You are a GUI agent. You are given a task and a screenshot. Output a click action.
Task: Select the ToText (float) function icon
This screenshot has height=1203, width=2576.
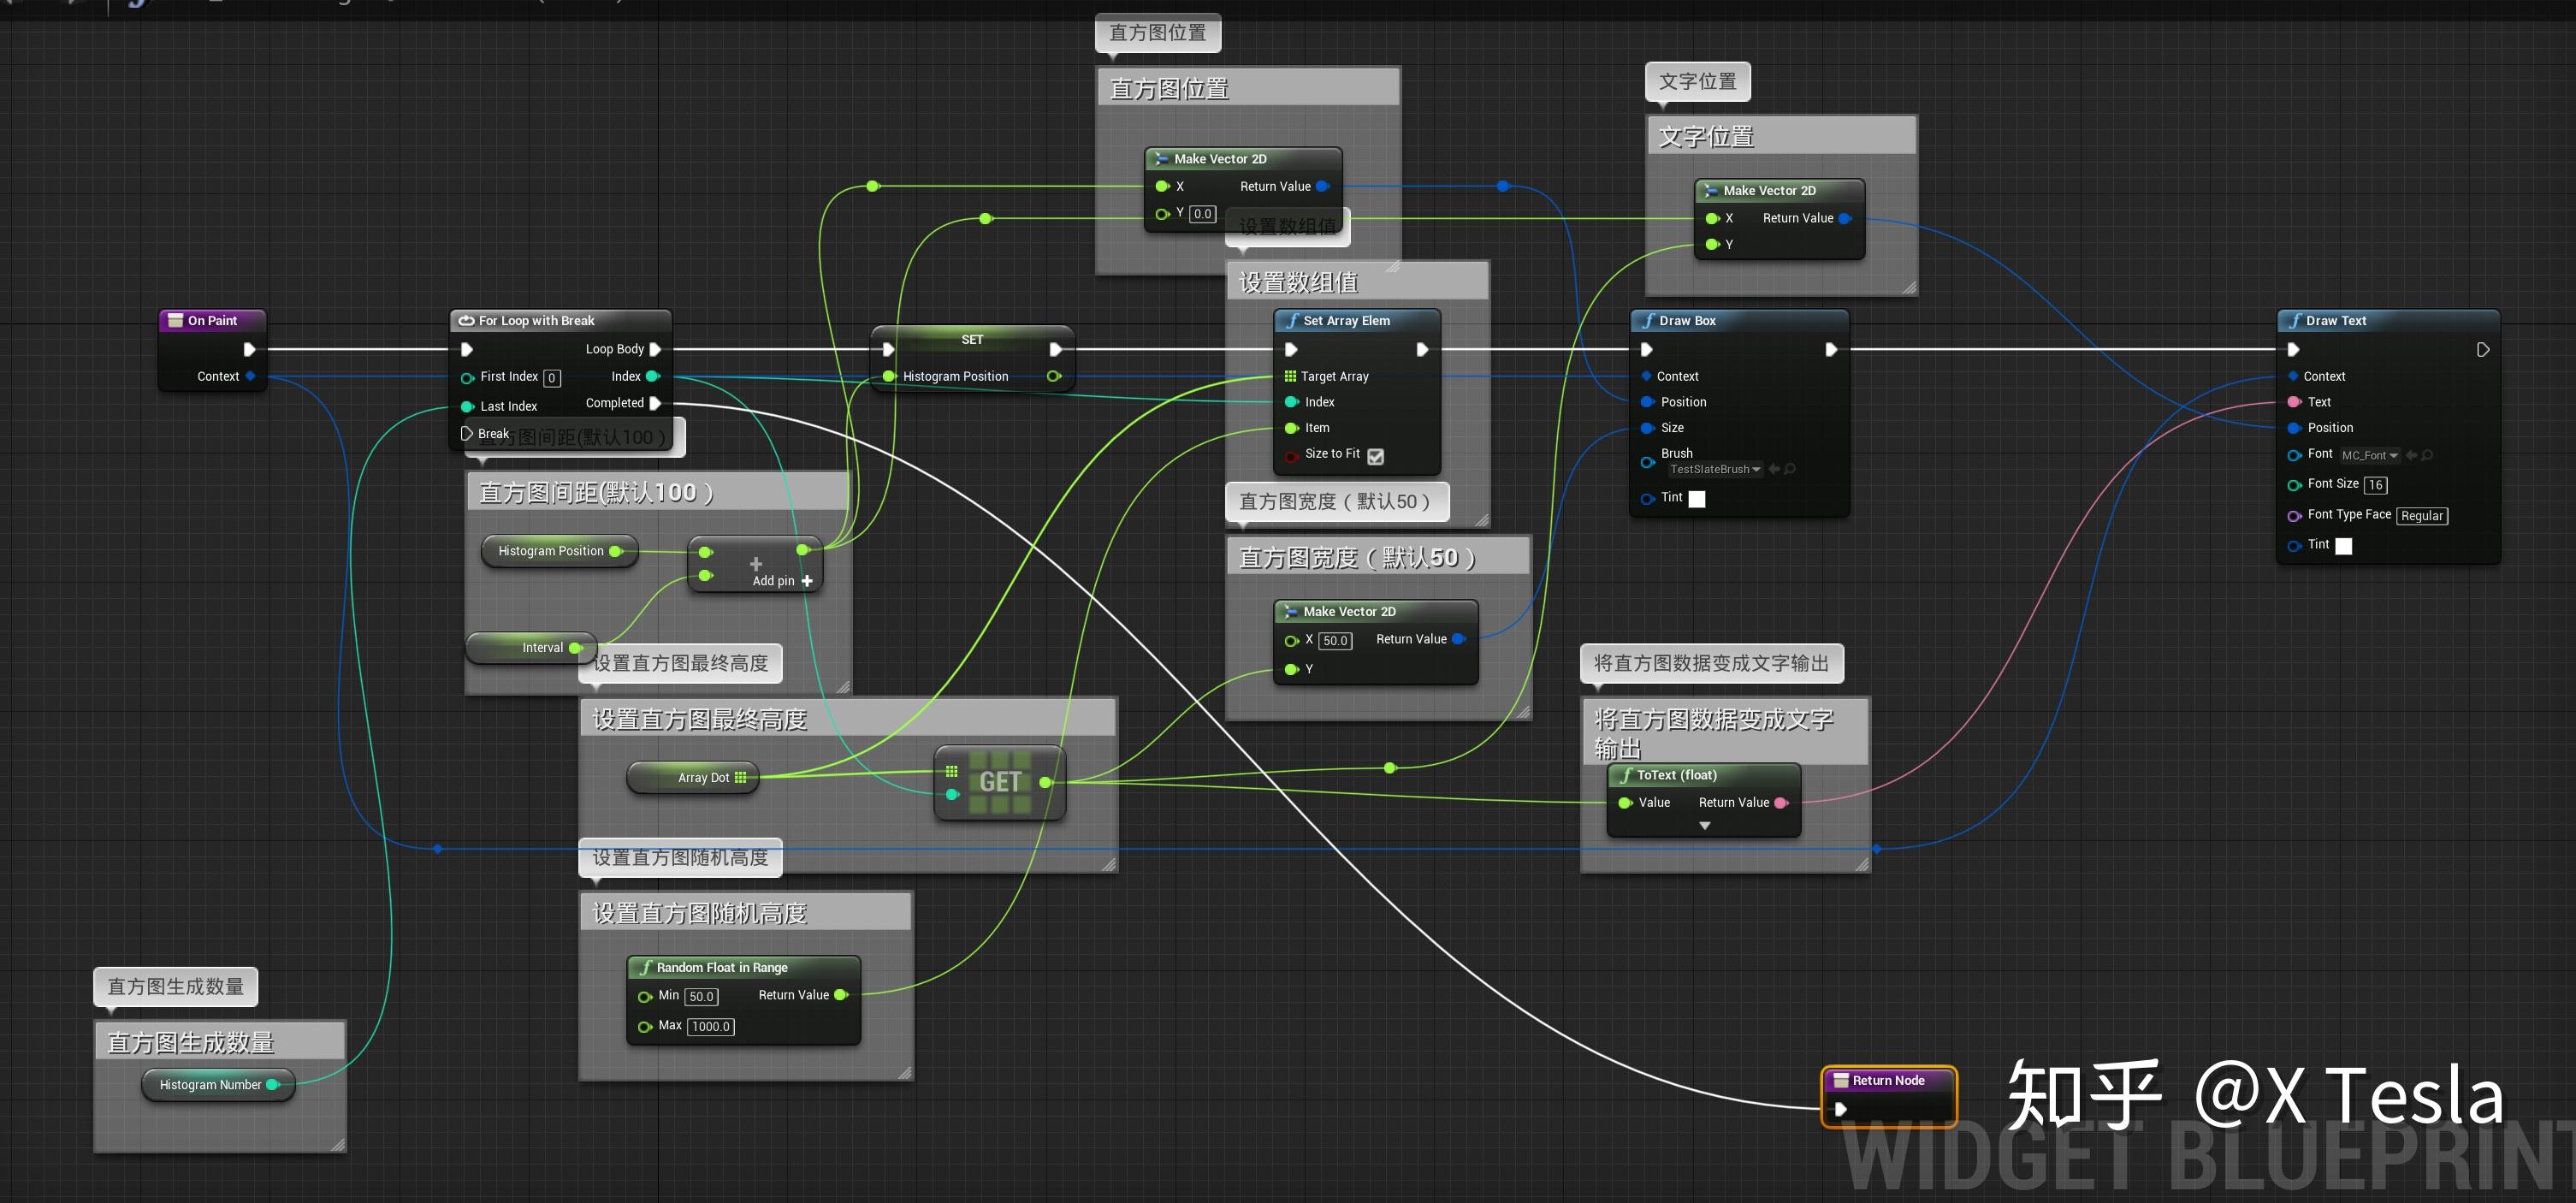click(1627, 775)
